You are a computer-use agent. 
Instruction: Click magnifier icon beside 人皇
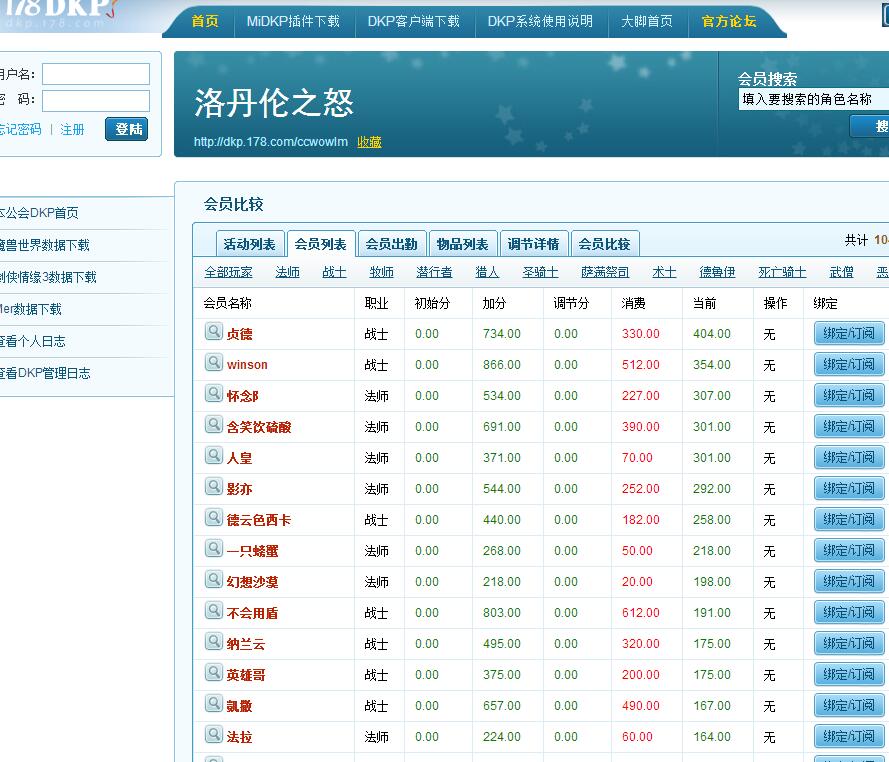pyautogui.click(x=213, y=456)
